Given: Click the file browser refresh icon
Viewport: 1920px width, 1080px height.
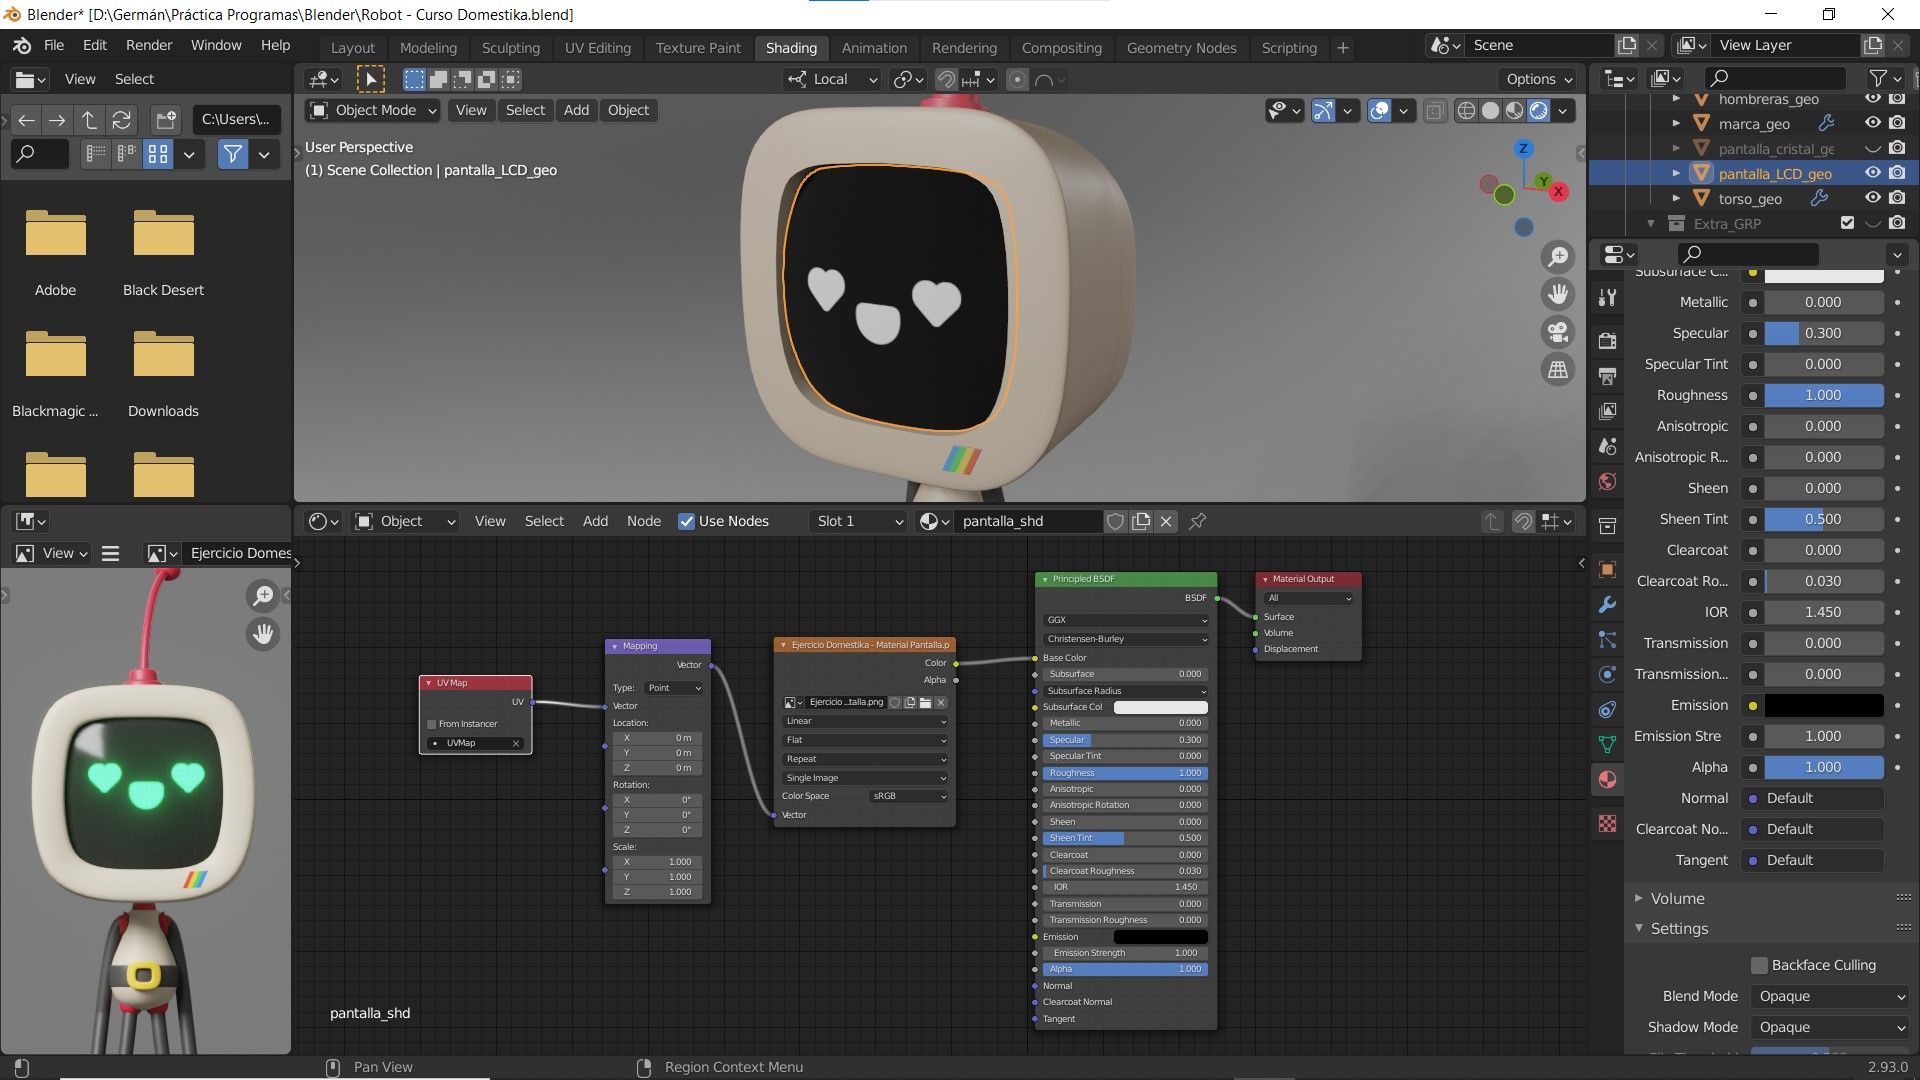Looking at the screenshot, I should click(121, 120).
